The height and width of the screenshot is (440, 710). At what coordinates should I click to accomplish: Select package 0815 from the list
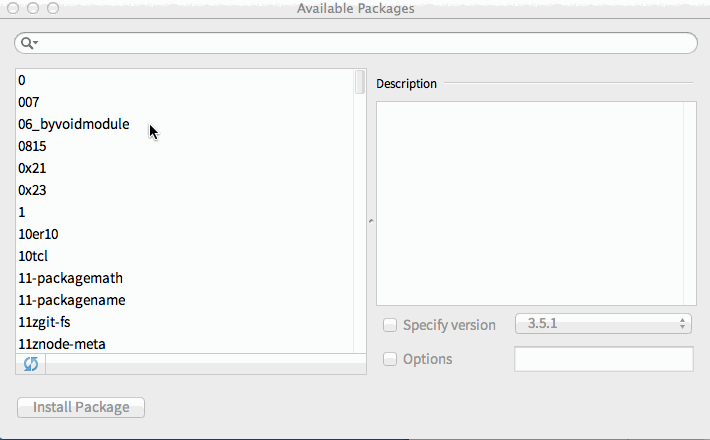(32, 146)
